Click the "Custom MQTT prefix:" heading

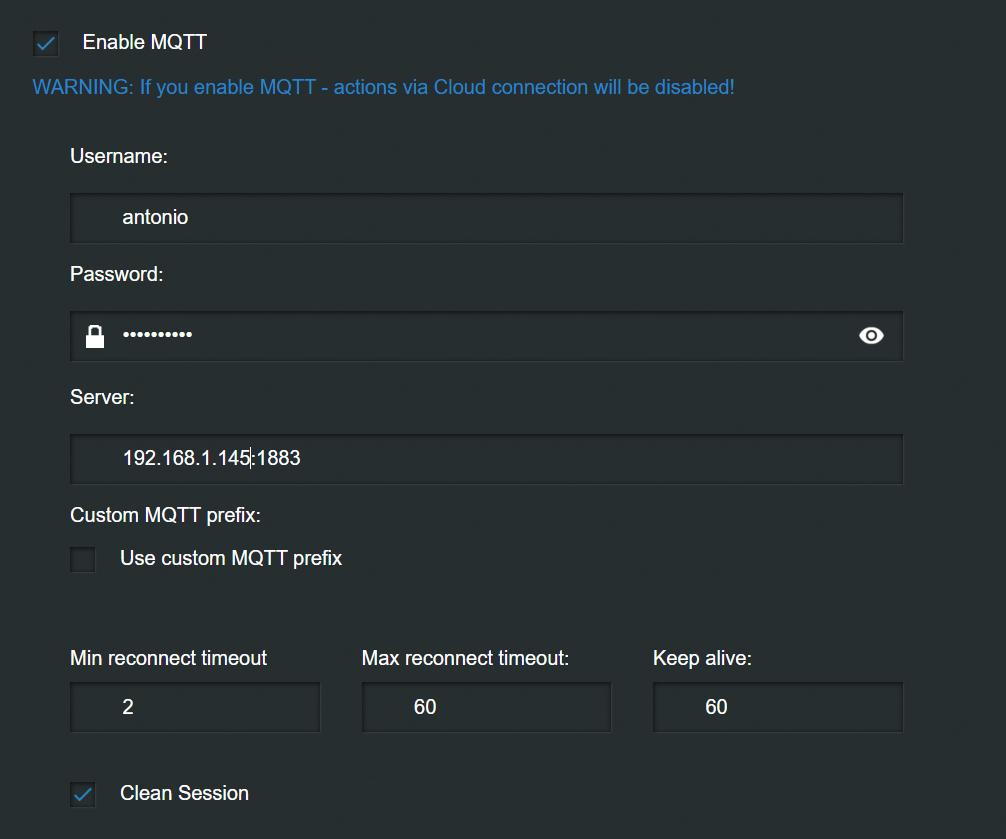[x=165, y=515]
